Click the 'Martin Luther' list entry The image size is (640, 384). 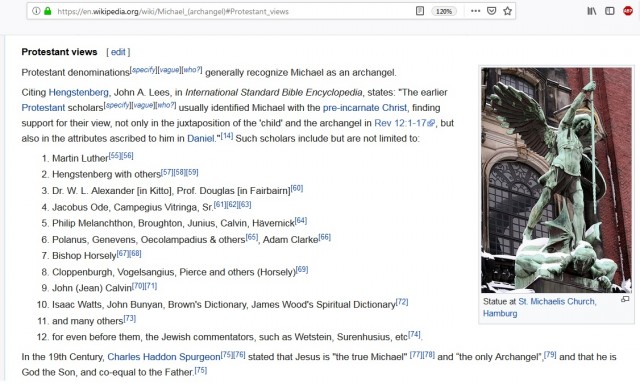tap(80, 158)
